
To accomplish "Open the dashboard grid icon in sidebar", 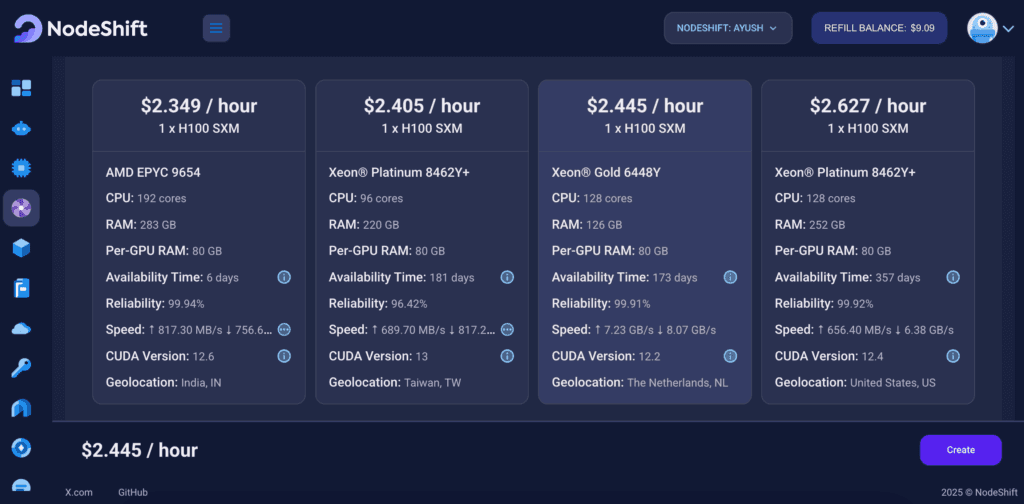I will click(21, 88).
